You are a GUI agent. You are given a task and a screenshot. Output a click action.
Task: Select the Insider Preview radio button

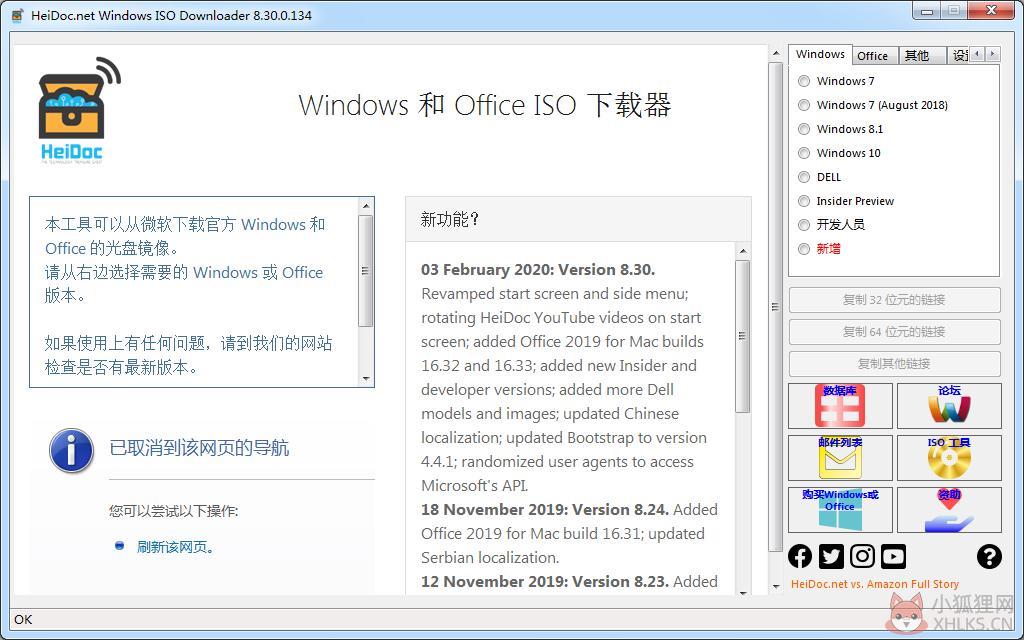coord(804,201)
